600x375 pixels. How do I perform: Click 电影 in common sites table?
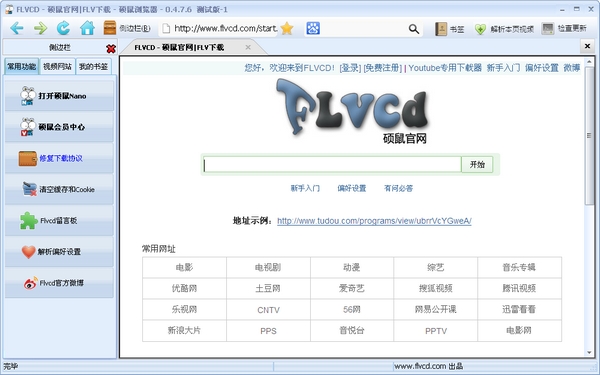(184, 267)
